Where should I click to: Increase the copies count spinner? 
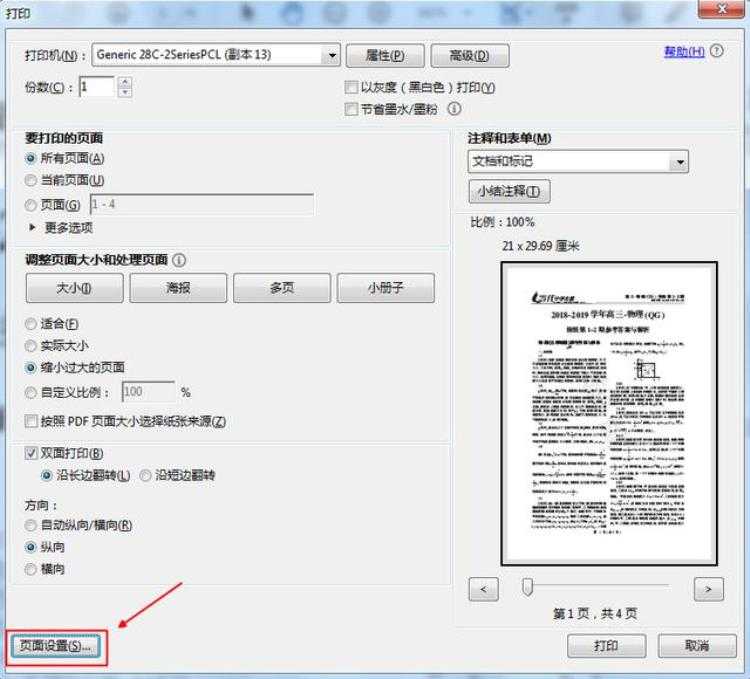tap(124, 82)
